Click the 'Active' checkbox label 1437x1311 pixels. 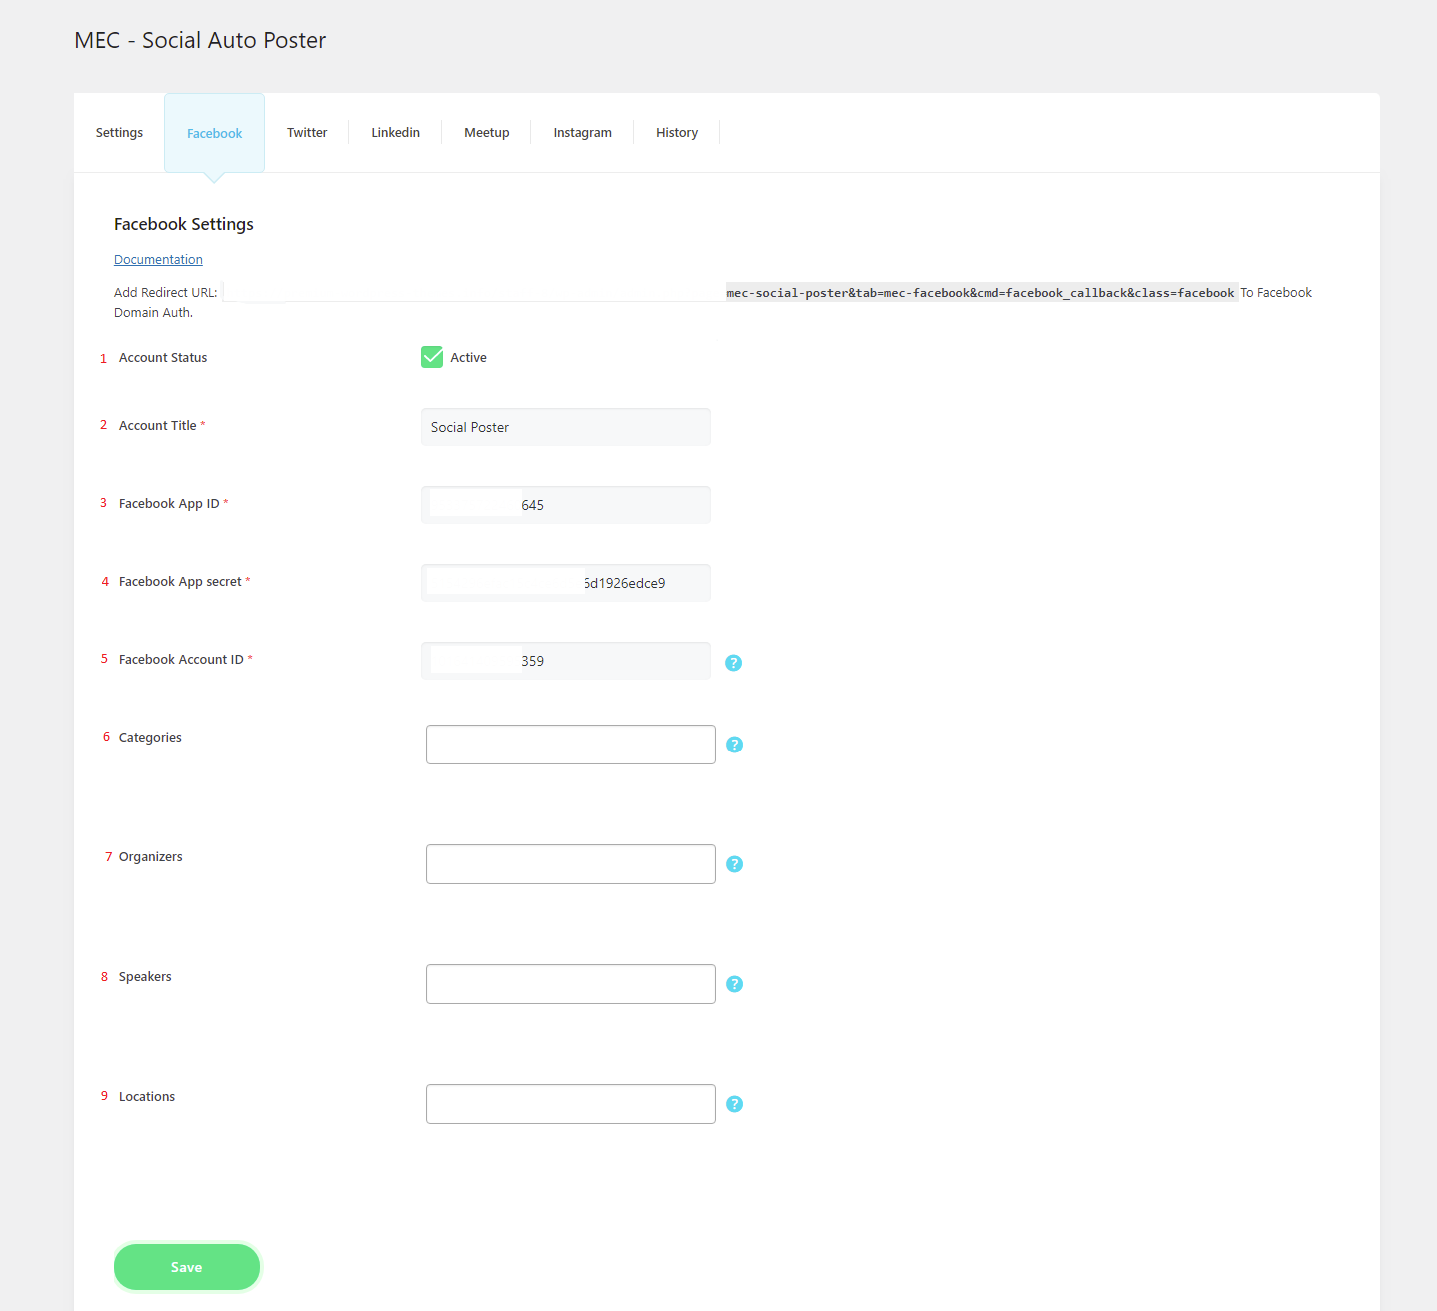(x=468, y=358)
